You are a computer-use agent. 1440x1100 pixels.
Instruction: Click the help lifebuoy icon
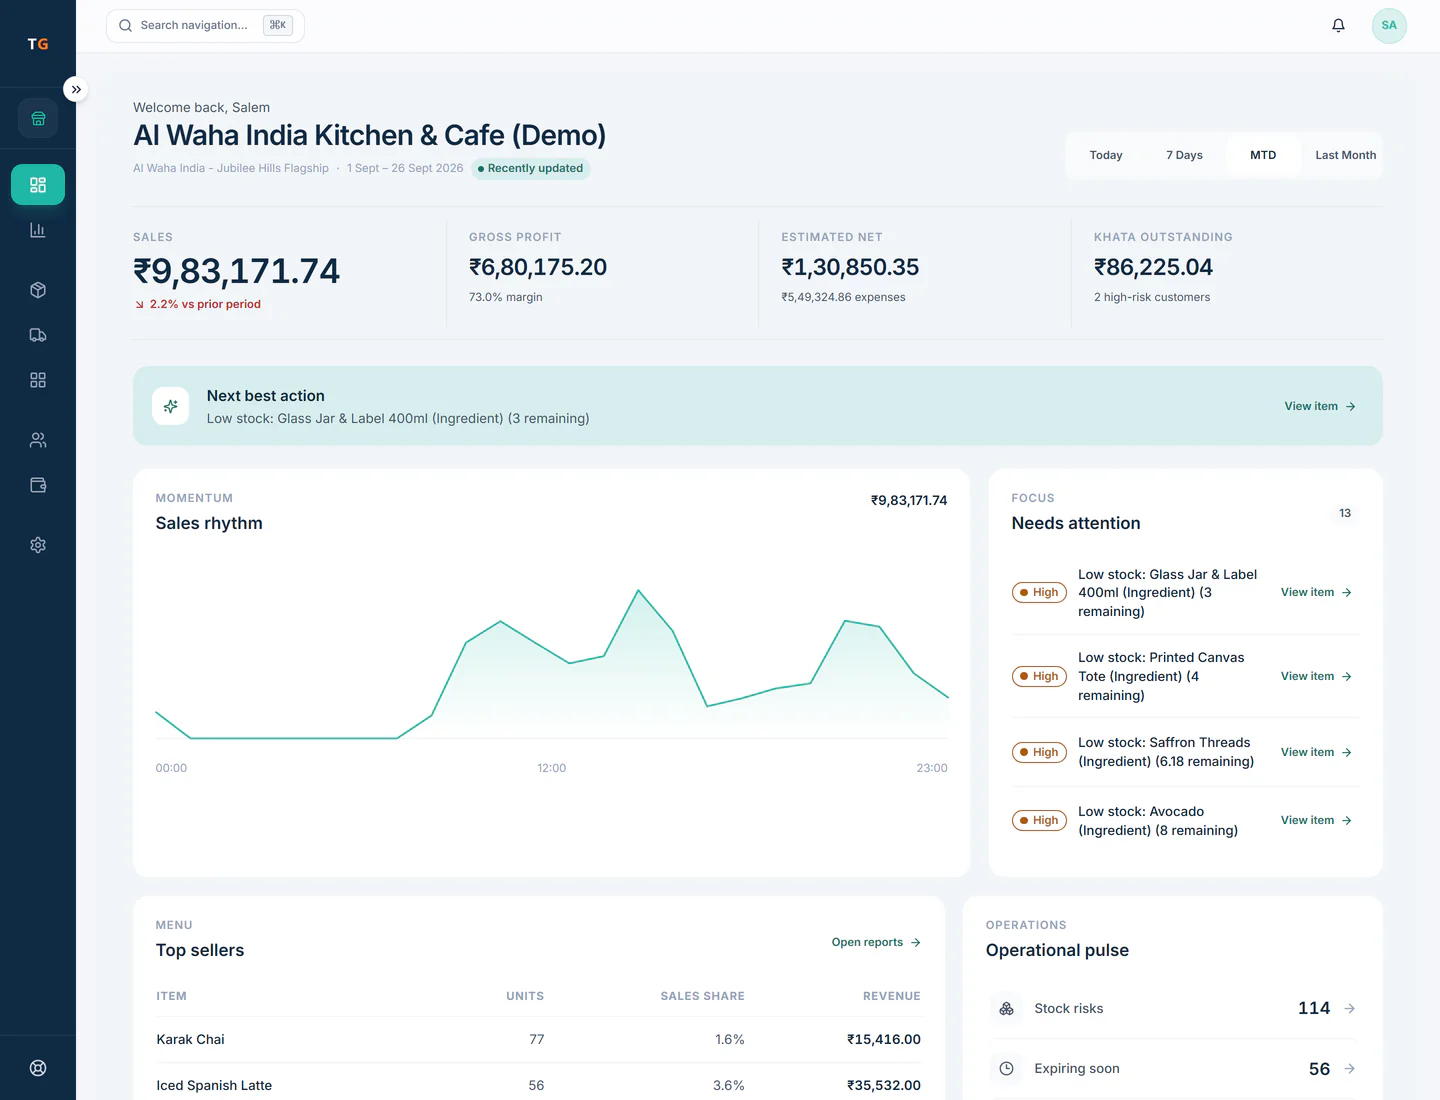(38, 1067)
